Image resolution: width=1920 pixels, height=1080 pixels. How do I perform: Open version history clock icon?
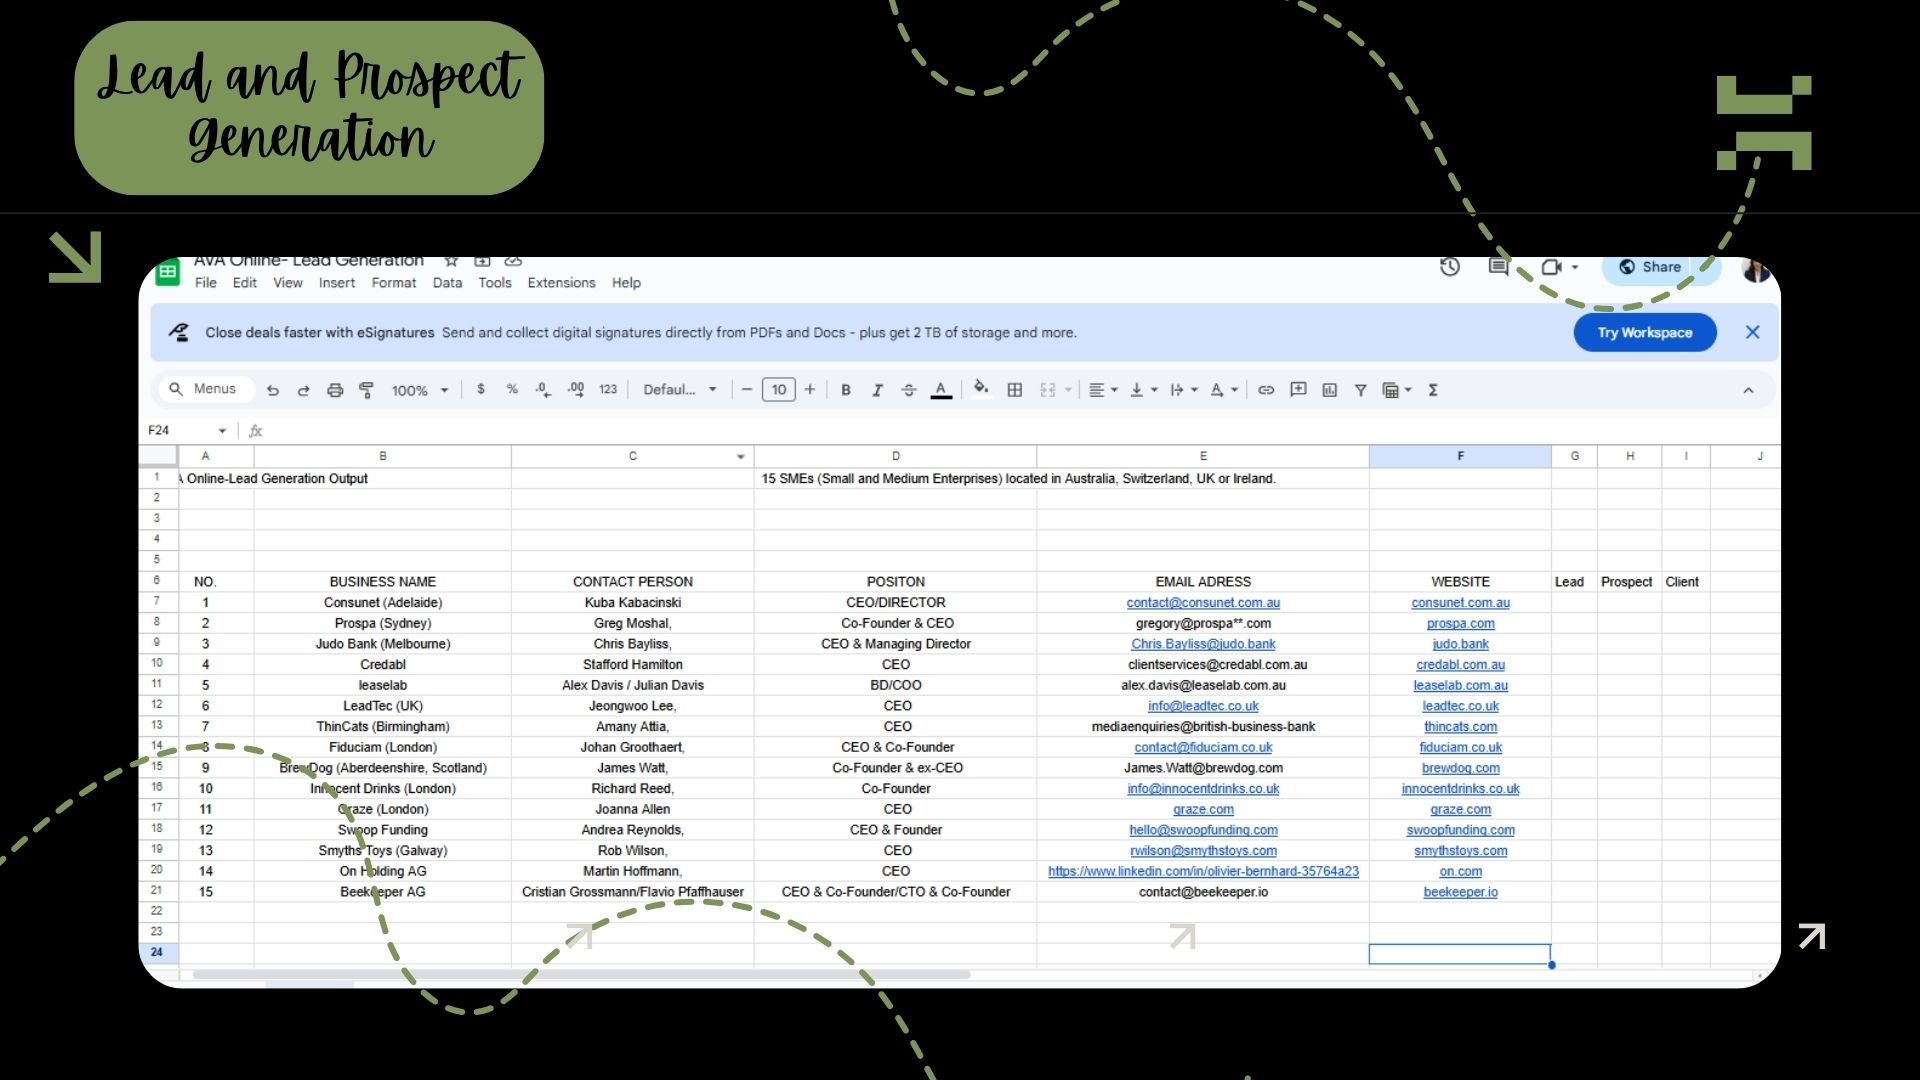(1450, 267)
